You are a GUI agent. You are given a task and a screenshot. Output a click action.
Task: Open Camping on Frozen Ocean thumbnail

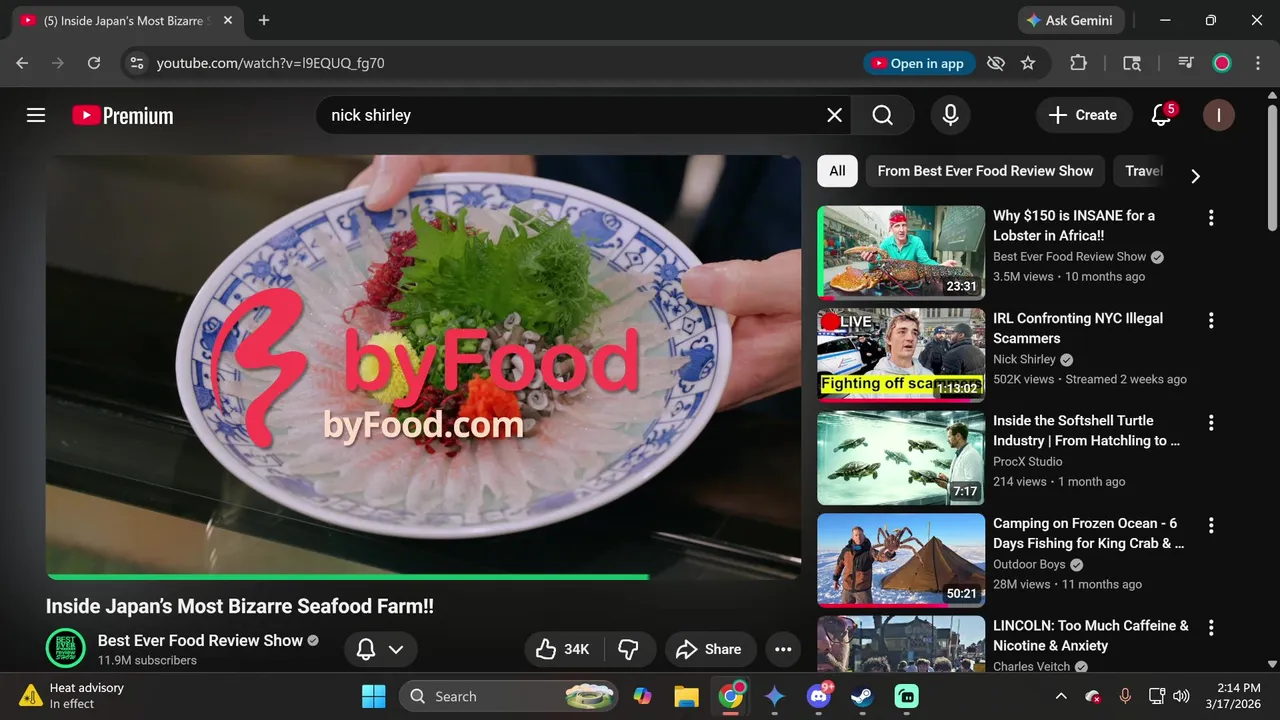pos(901,560)
